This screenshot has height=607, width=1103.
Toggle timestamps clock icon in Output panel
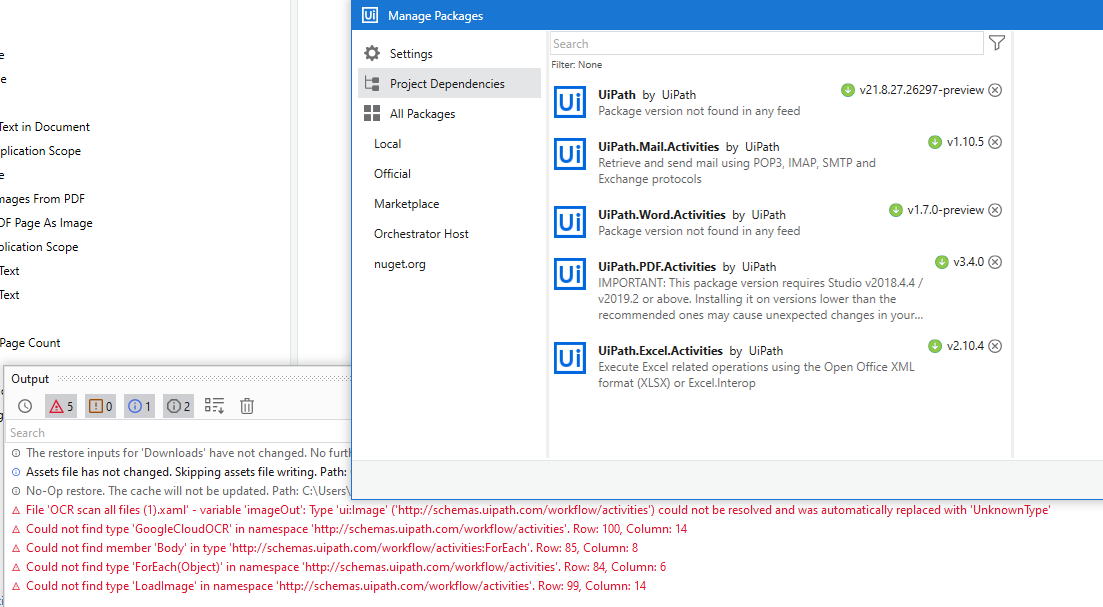coord(25,406)
